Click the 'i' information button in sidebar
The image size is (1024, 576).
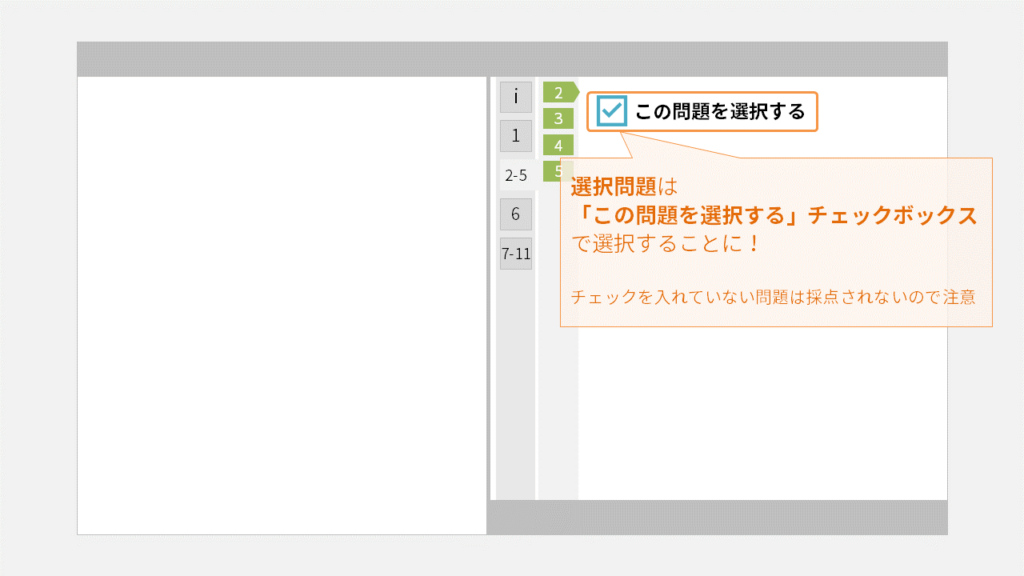point(515,97)
